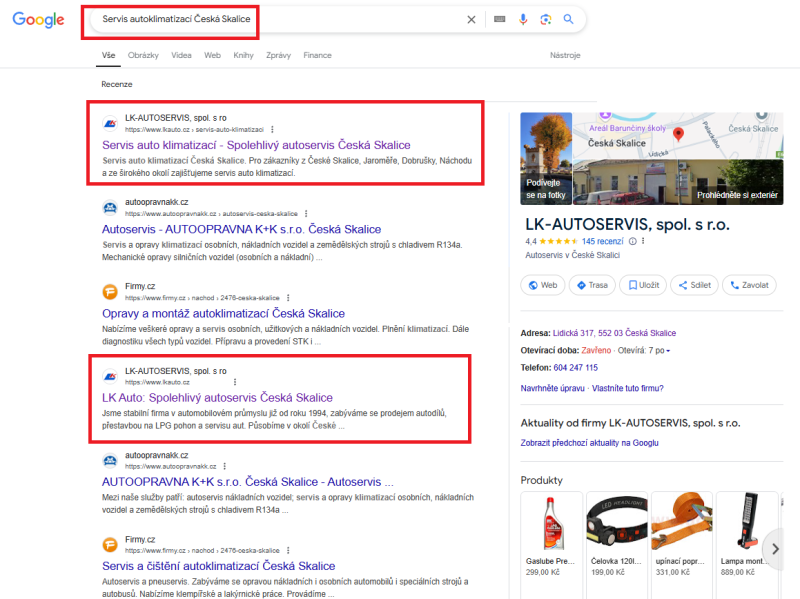Image resolution: width=800 pixels, height=599 pixels.
Task: Click the info icon next to 145 recenzí
Action: [x=633, y=241]
